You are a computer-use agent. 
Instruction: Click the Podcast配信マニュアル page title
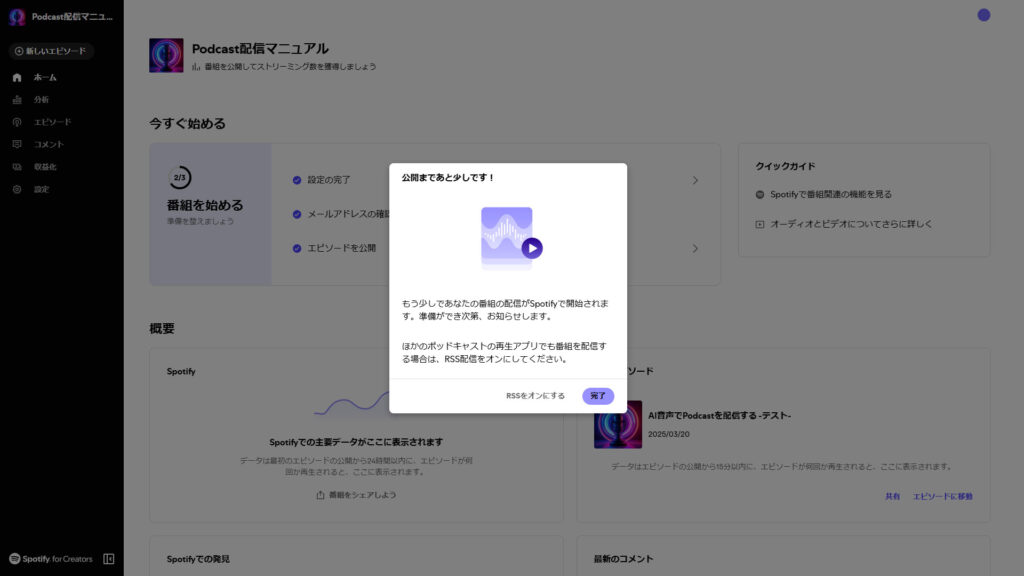pos(260,48)
